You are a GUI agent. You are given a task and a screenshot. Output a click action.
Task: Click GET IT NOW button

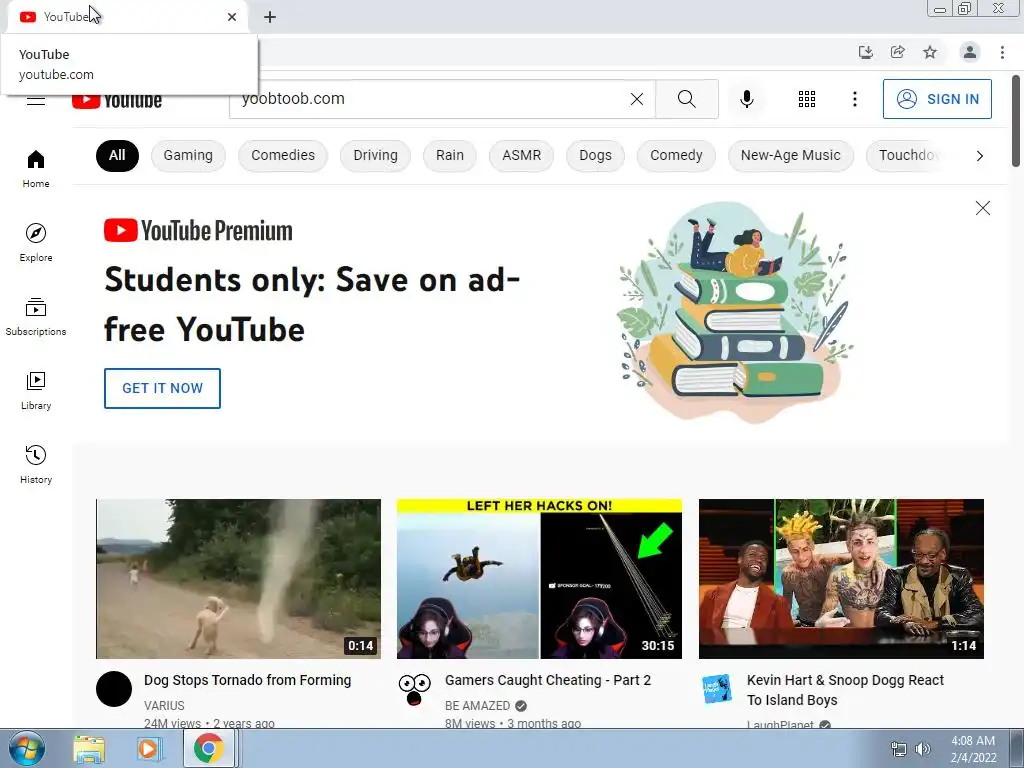[x=162, y=388]
